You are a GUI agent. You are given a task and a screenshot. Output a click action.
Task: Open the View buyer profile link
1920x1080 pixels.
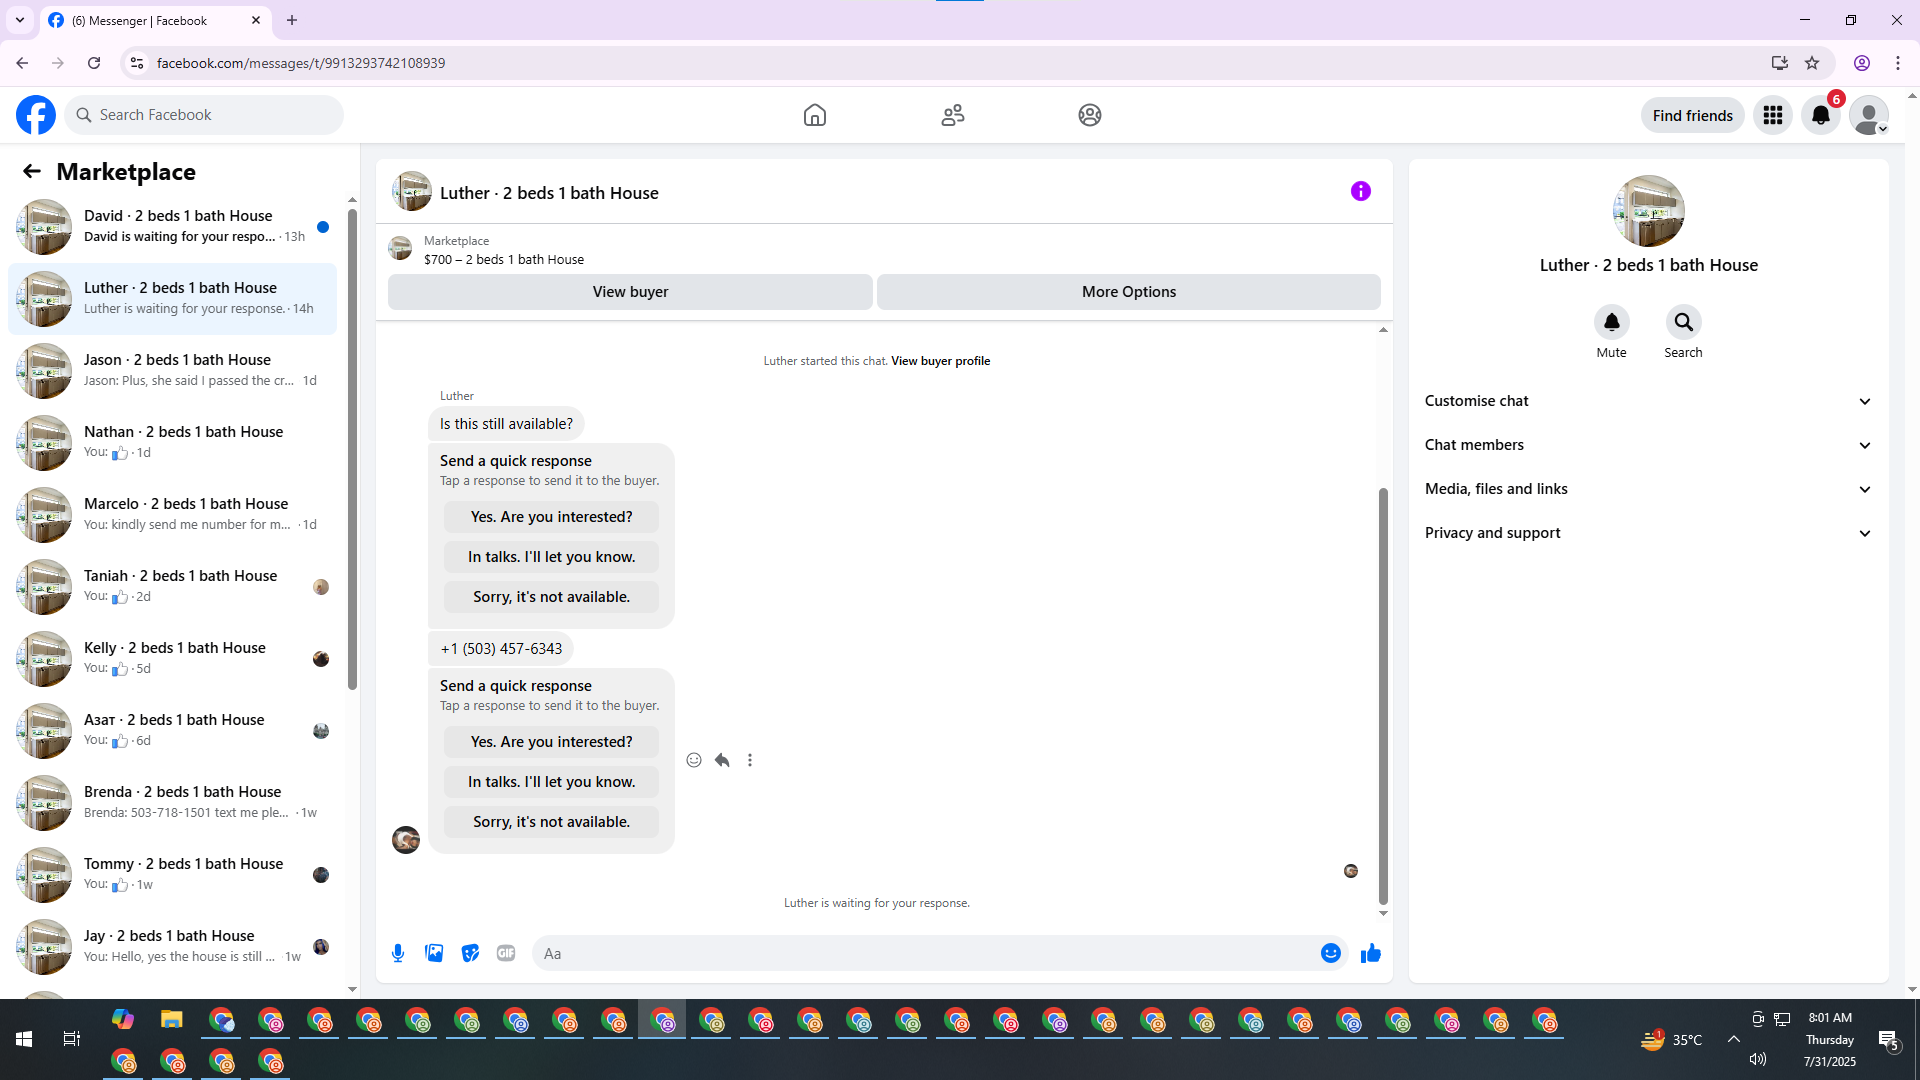940,361
